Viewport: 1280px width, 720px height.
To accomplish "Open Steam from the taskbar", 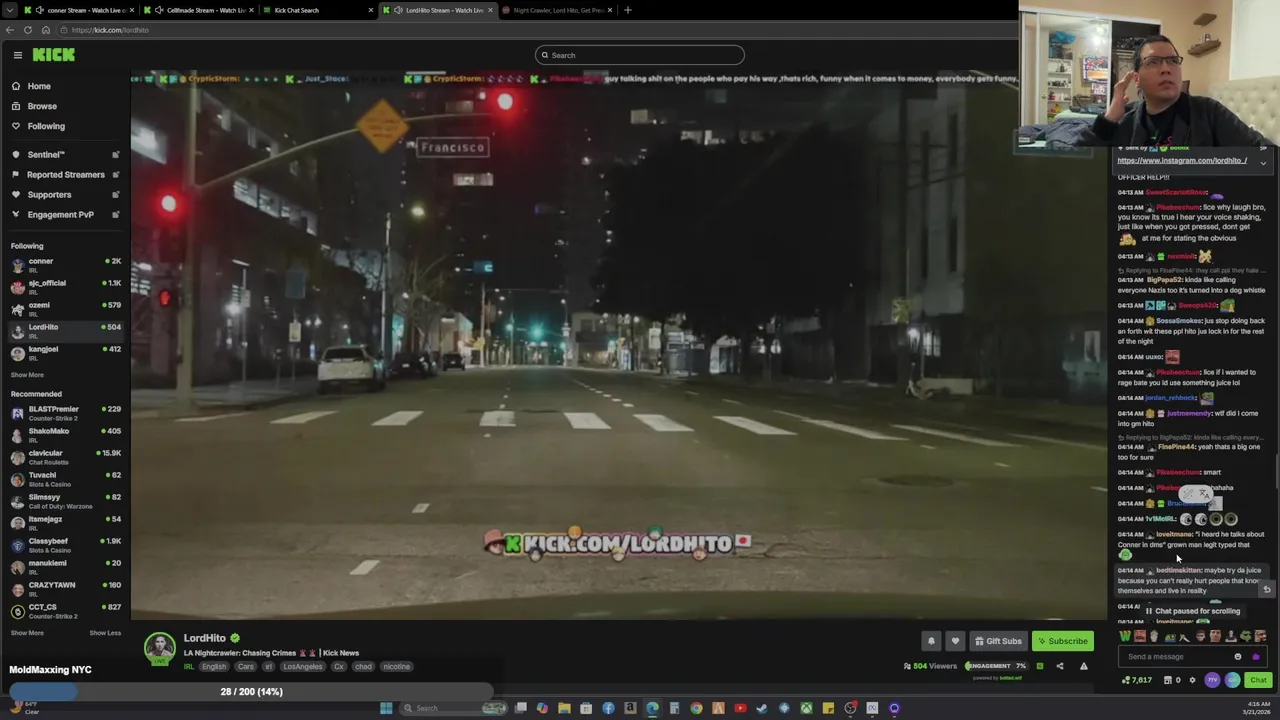I will pyautogui.click(x=762, y=708).
